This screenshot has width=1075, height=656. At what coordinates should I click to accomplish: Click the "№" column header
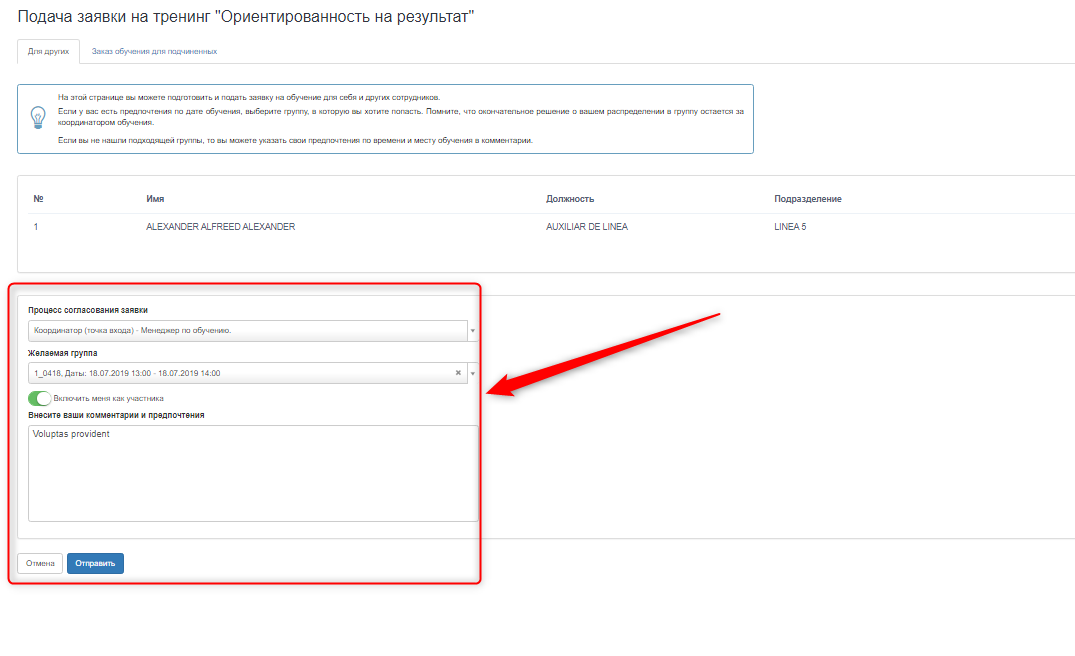click(x=38, y=199)
